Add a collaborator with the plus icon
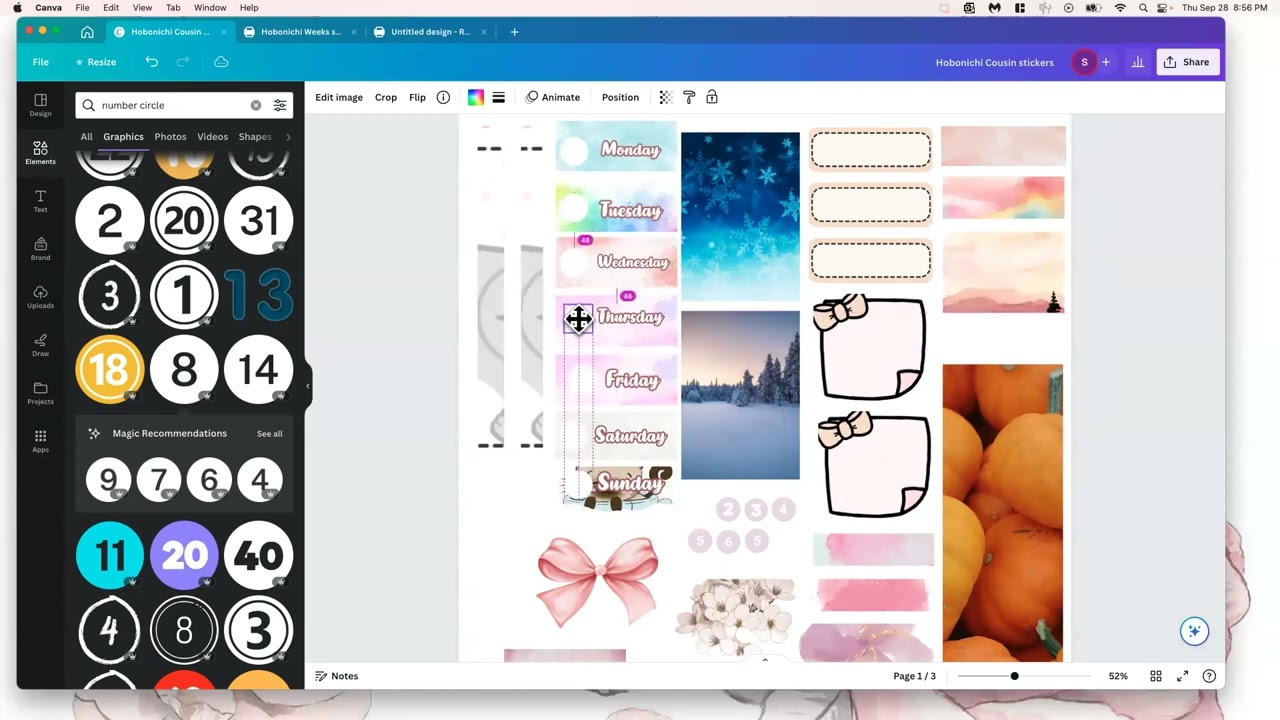Image resolution: width=1280 pixels, height=720 pixels. [x=1106, y=62]
